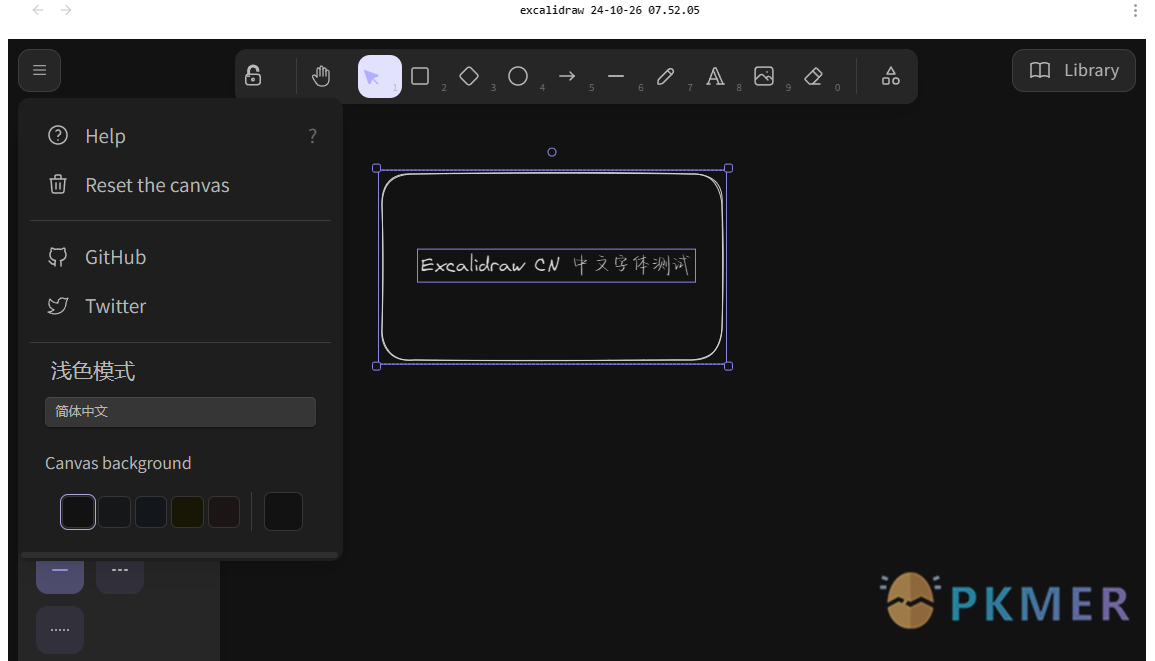Select the Arrow tool
The height and width of the screenshot is (661, 1155).
(567, 76)
